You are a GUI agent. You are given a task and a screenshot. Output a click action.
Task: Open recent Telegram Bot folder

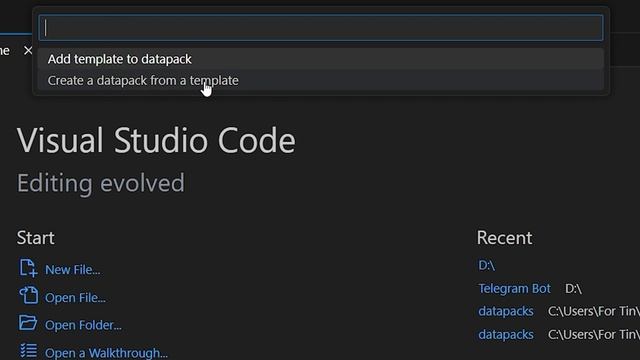(514, 289)
